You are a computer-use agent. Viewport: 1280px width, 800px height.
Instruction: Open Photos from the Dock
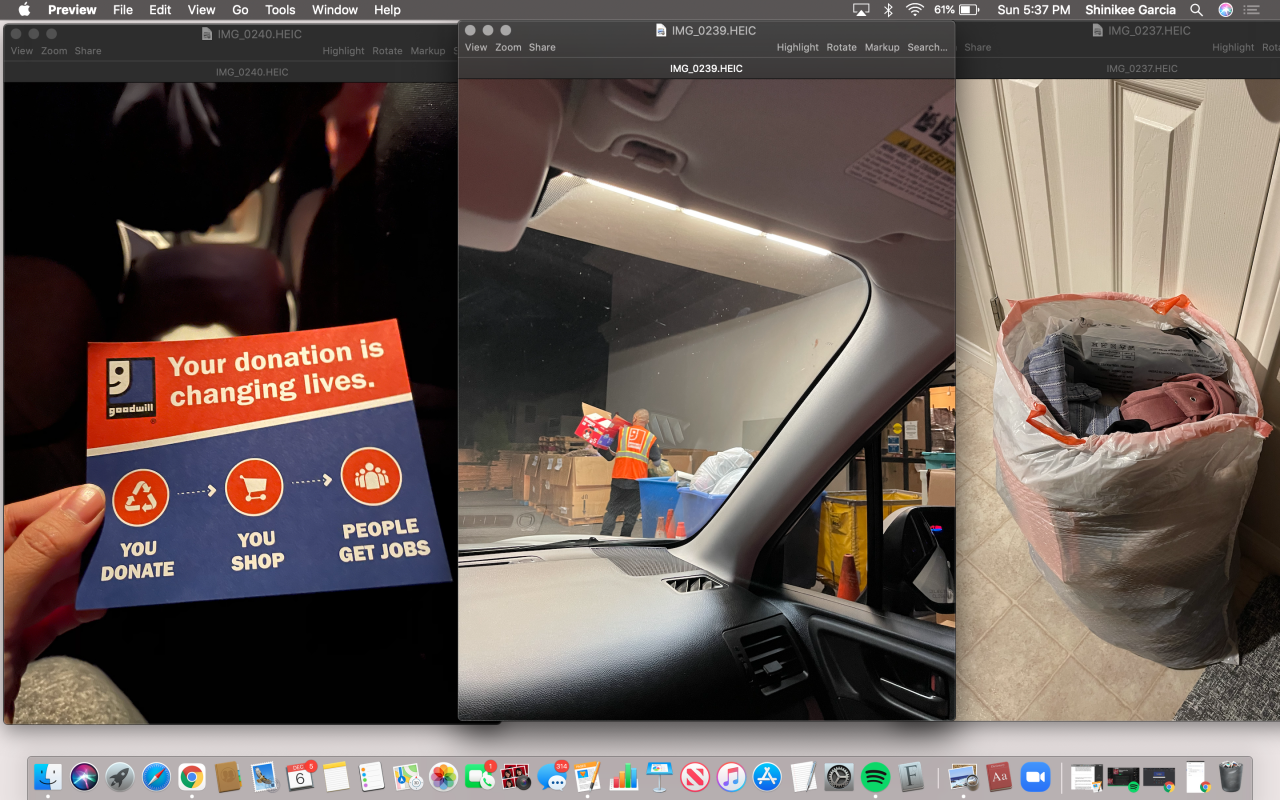(x=443, y=776)
